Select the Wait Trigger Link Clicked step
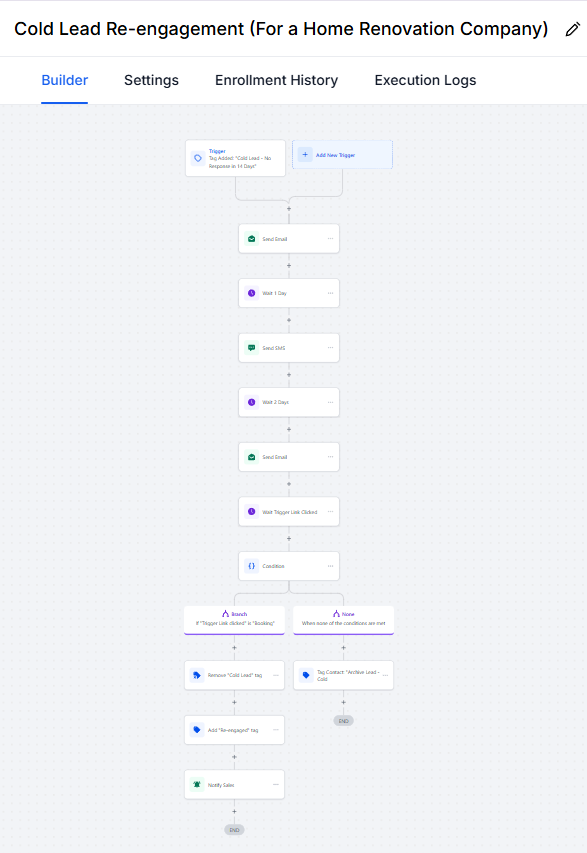The image size is (587, 853). (x=289, y=511)
